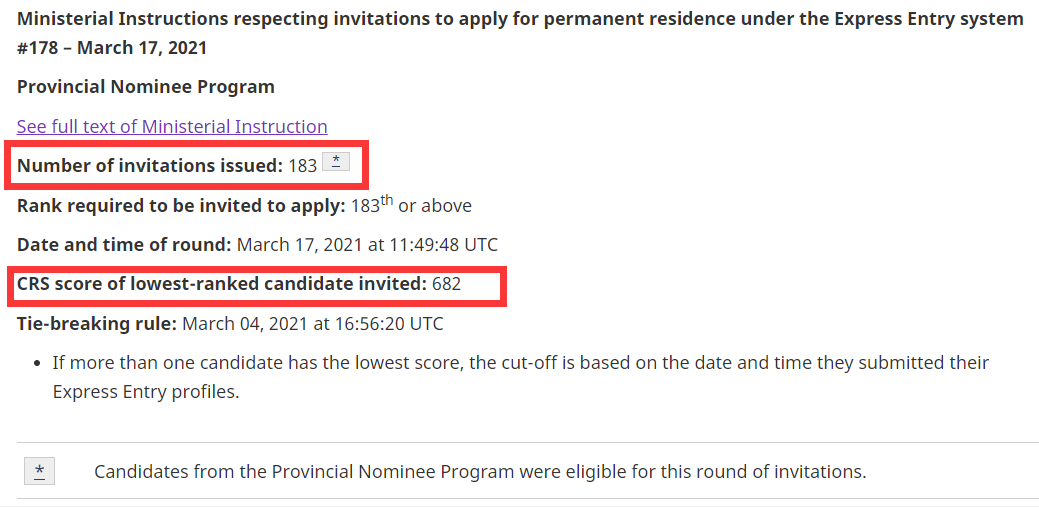Click the CRS score value 682
Viewport: 1039px width, 507px height.
[446, 284]
